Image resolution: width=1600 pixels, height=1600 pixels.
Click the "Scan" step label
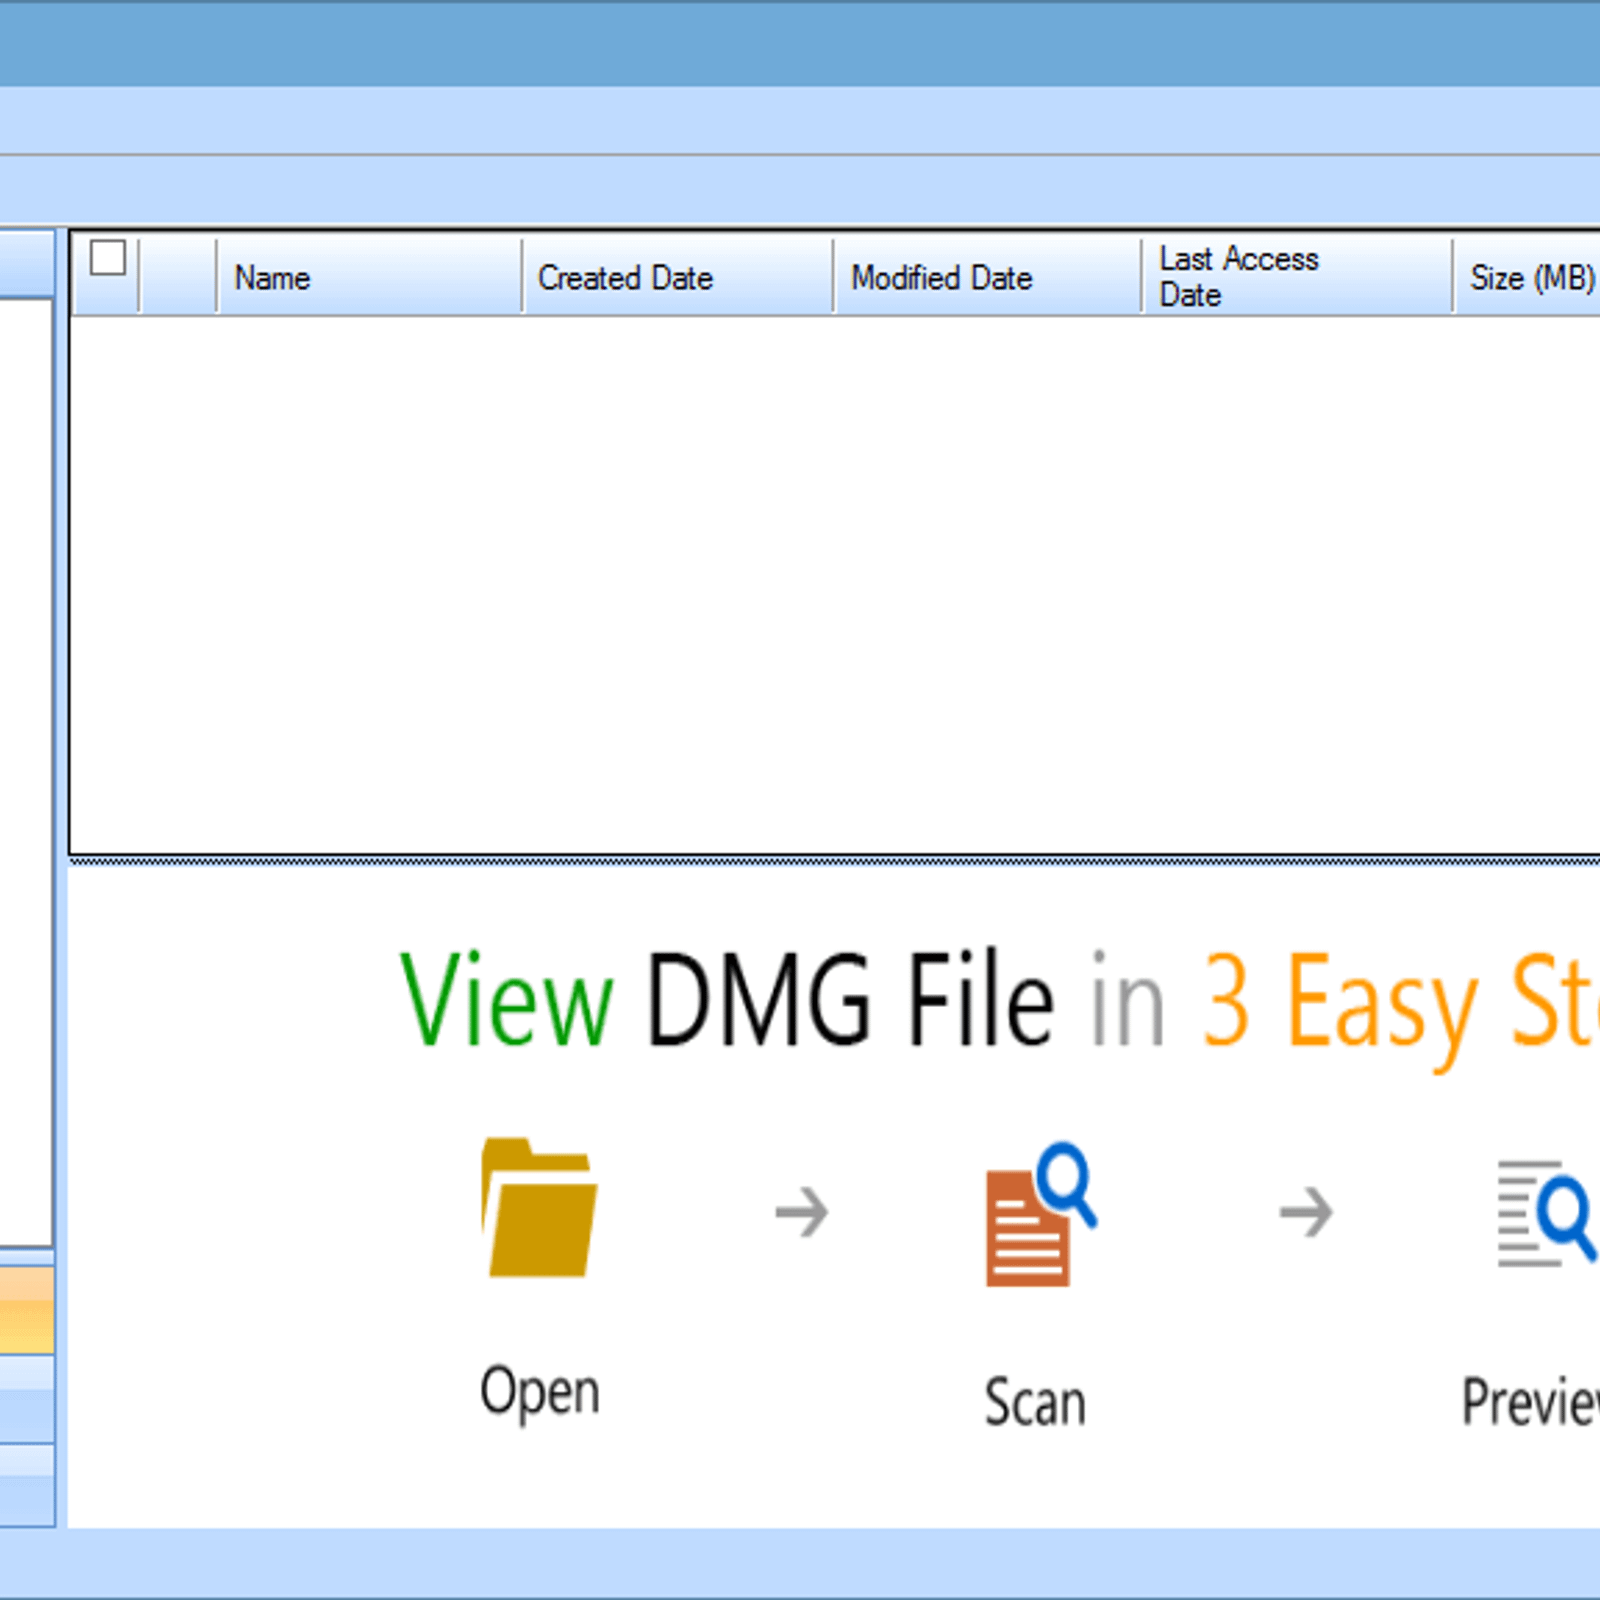pos(1035,1402)
